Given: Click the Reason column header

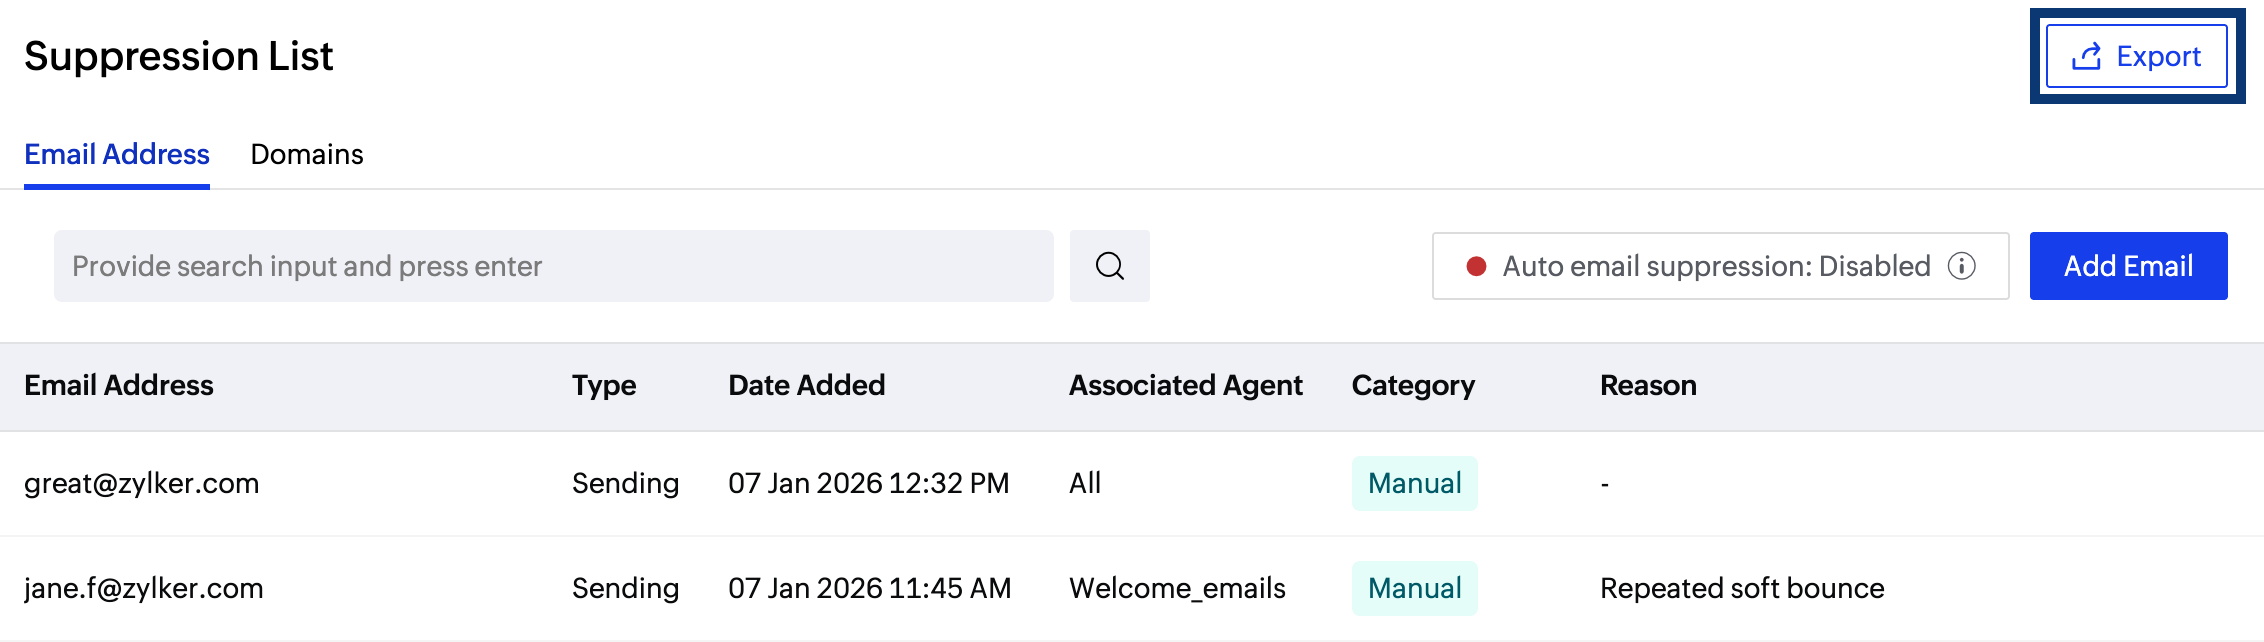Looking at the screenshot, I should tap(1648, 385).
